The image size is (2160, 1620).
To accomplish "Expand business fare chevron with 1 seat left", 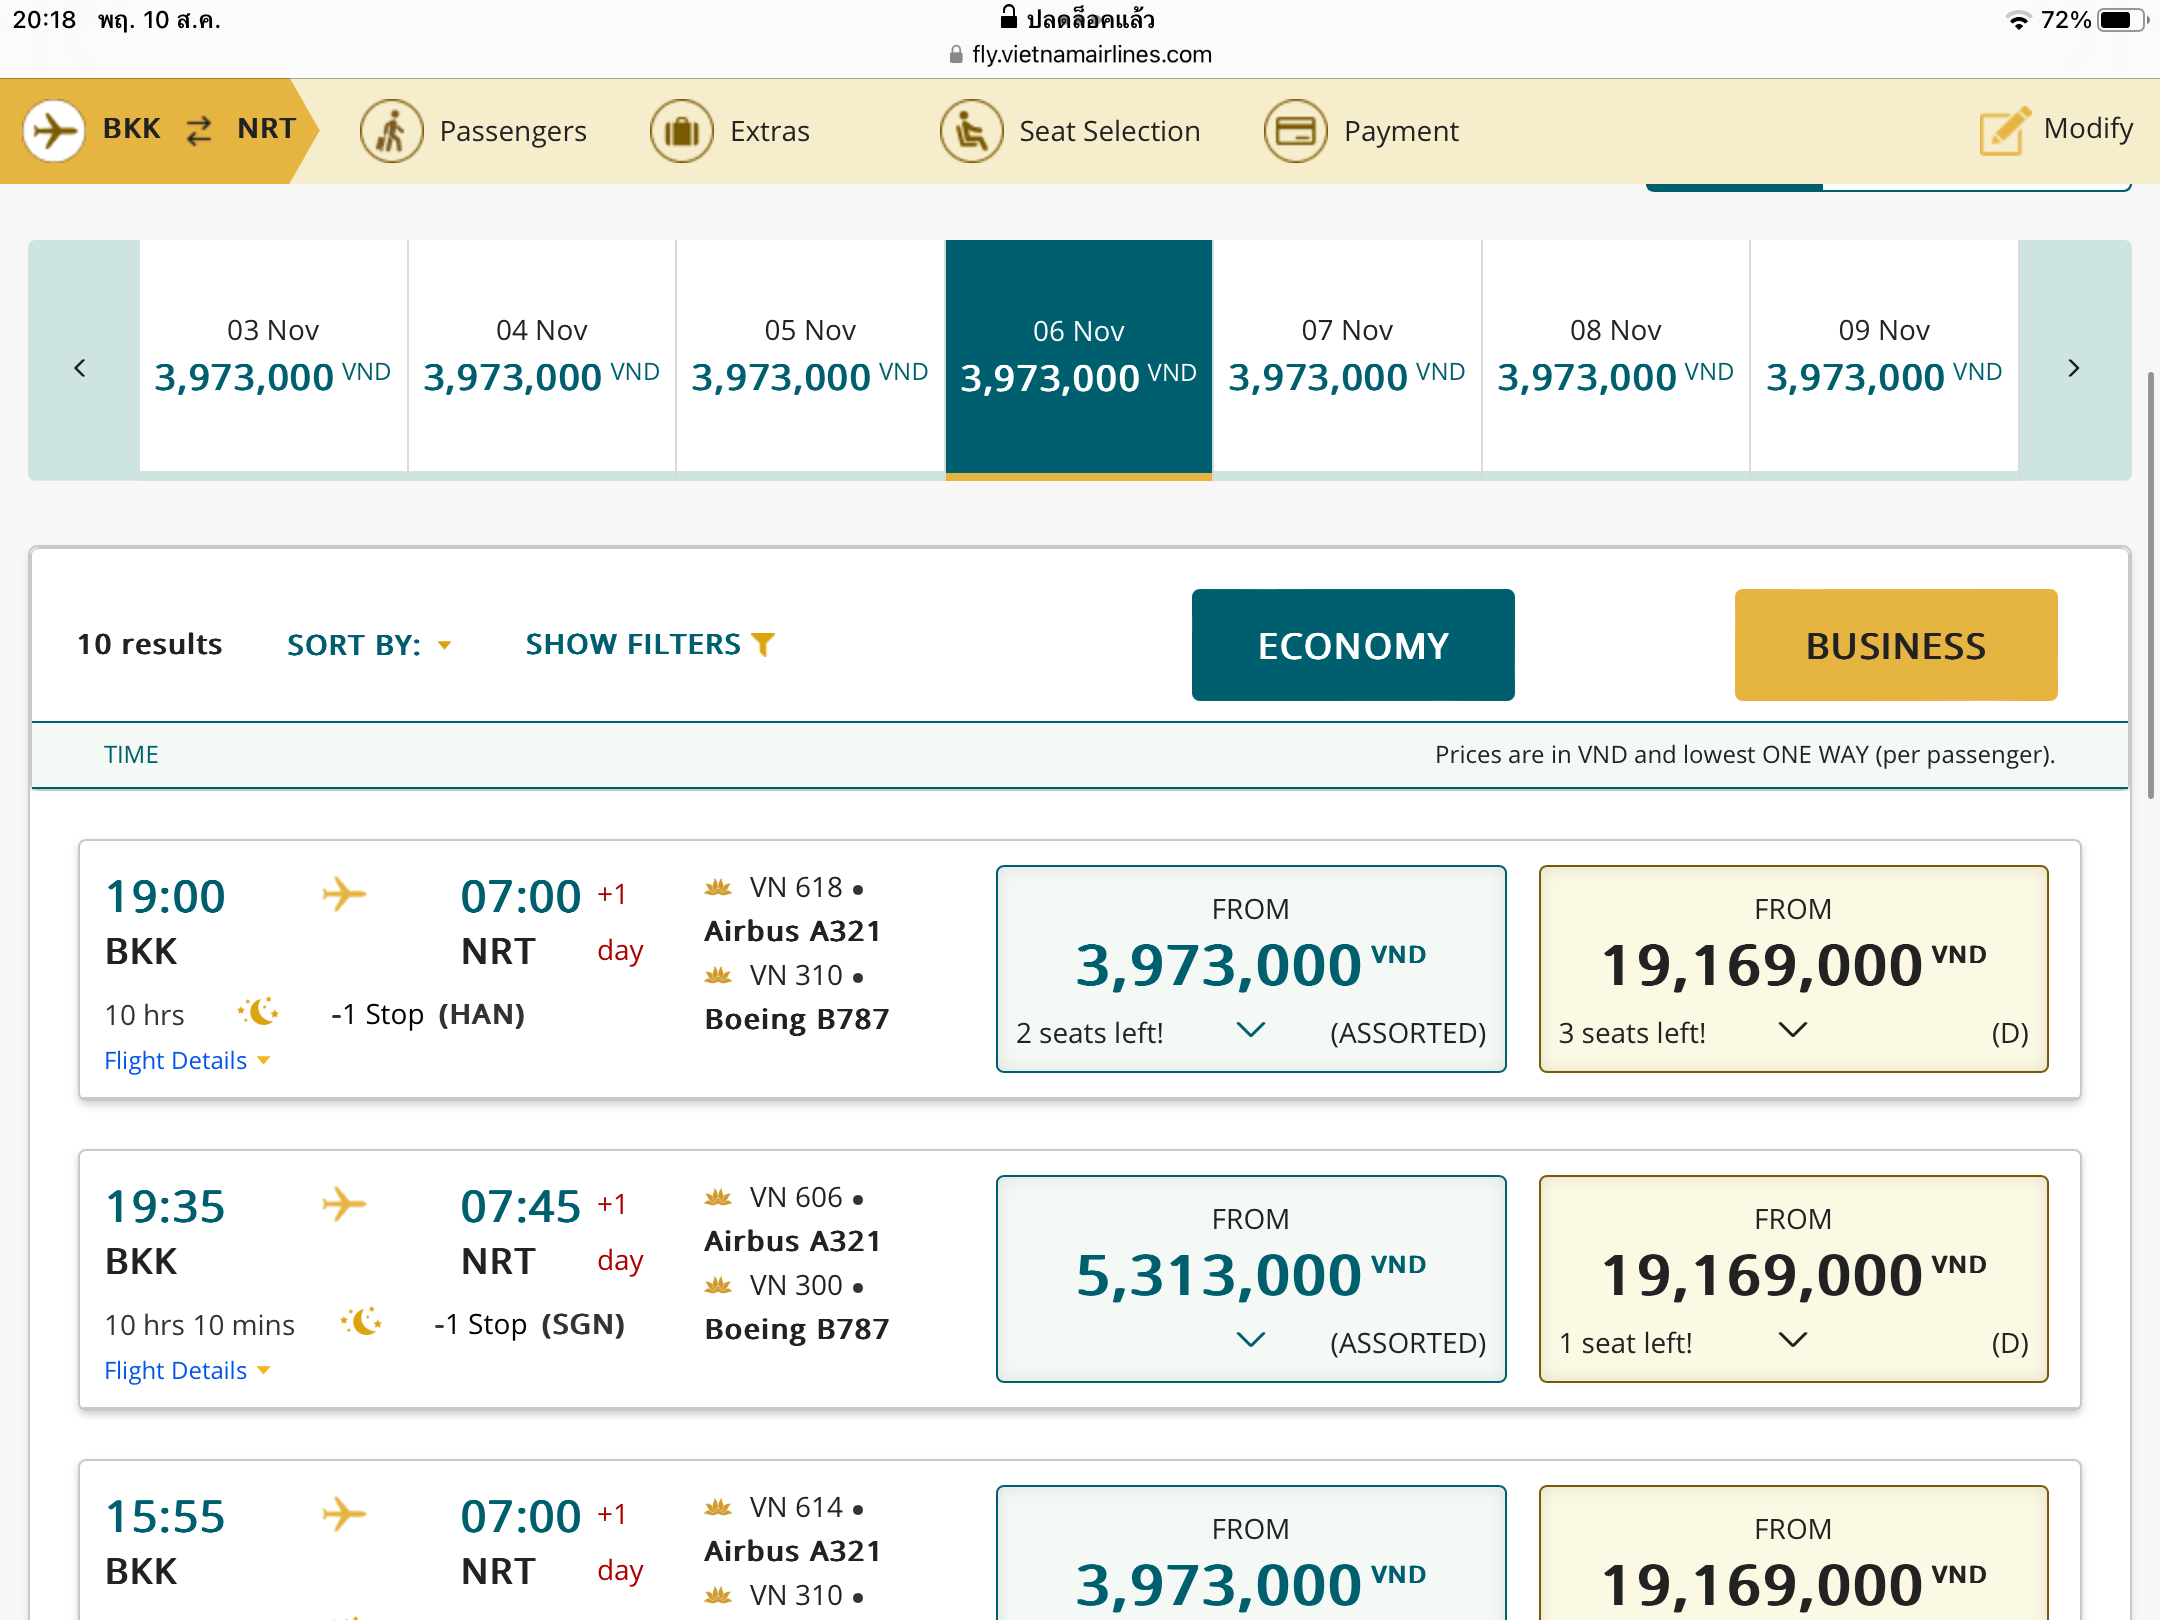I will point(1793,1339).
